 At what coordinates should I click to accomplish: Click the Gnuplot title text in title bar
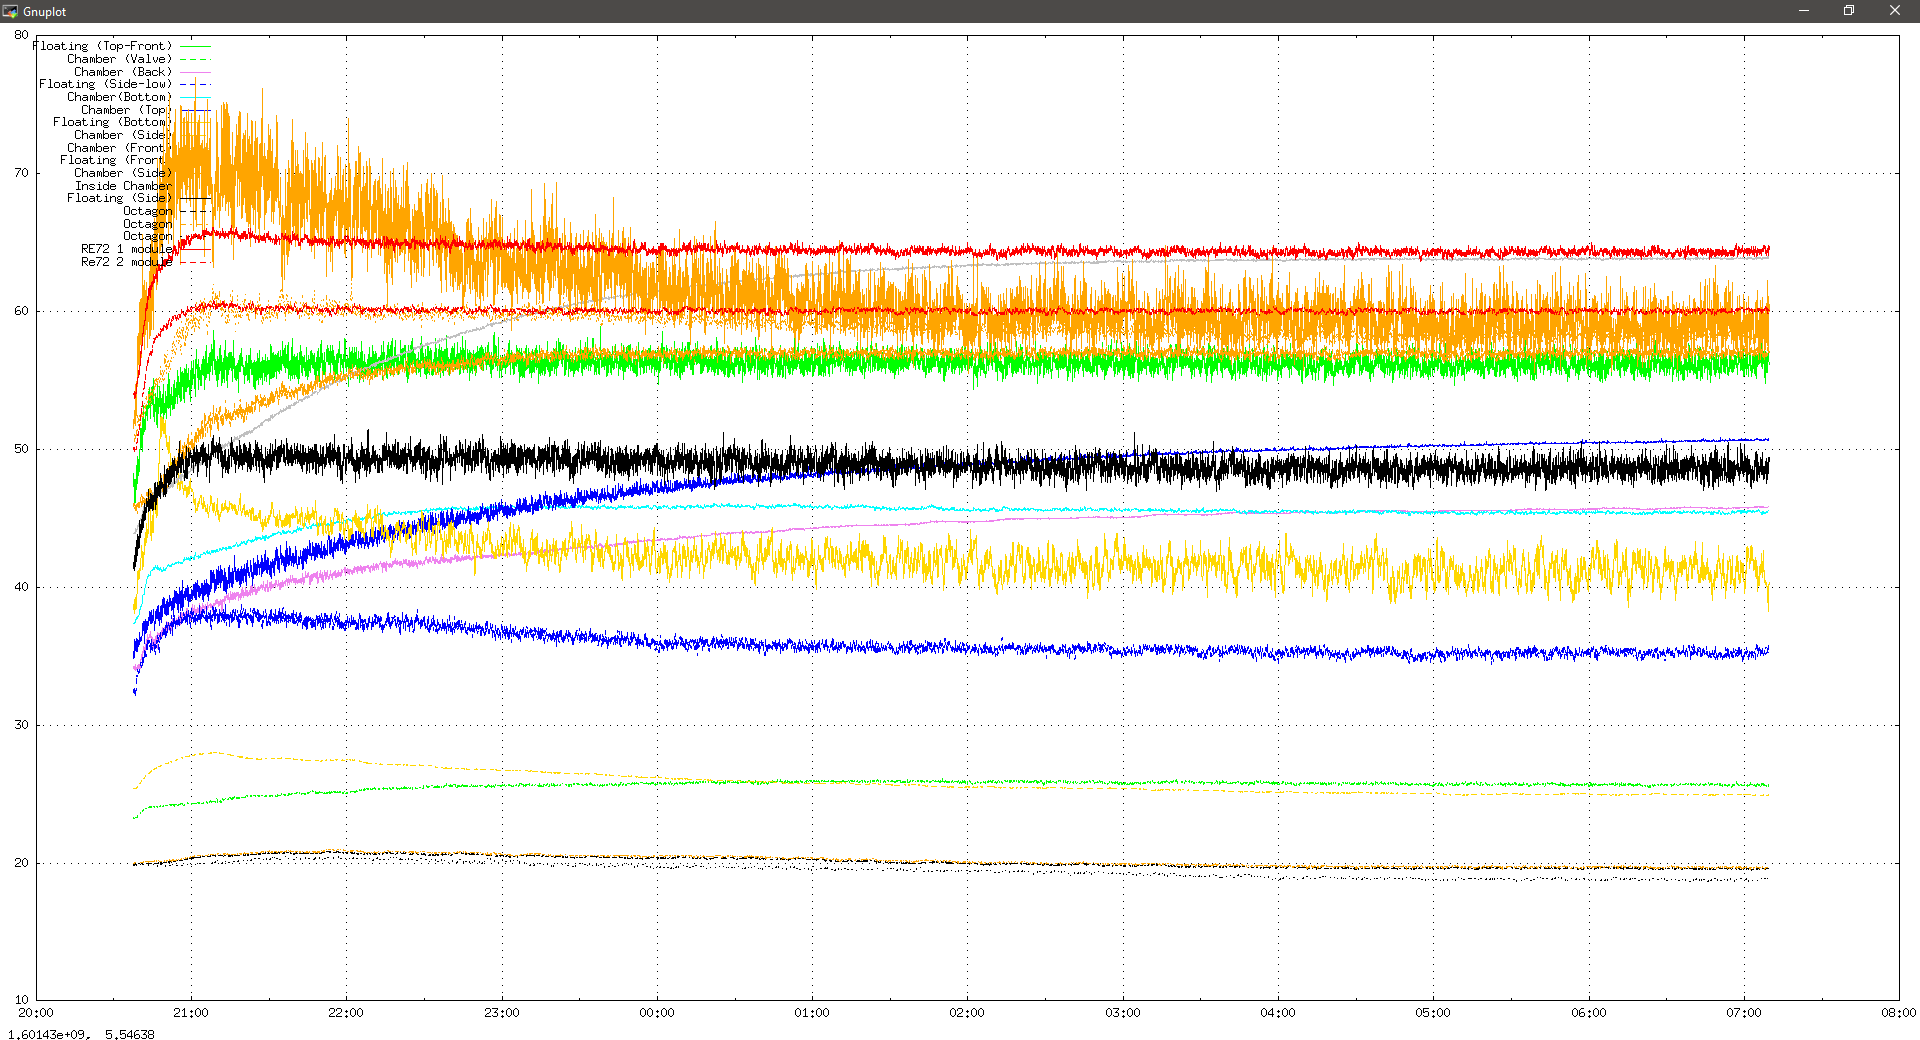(45, 12)
